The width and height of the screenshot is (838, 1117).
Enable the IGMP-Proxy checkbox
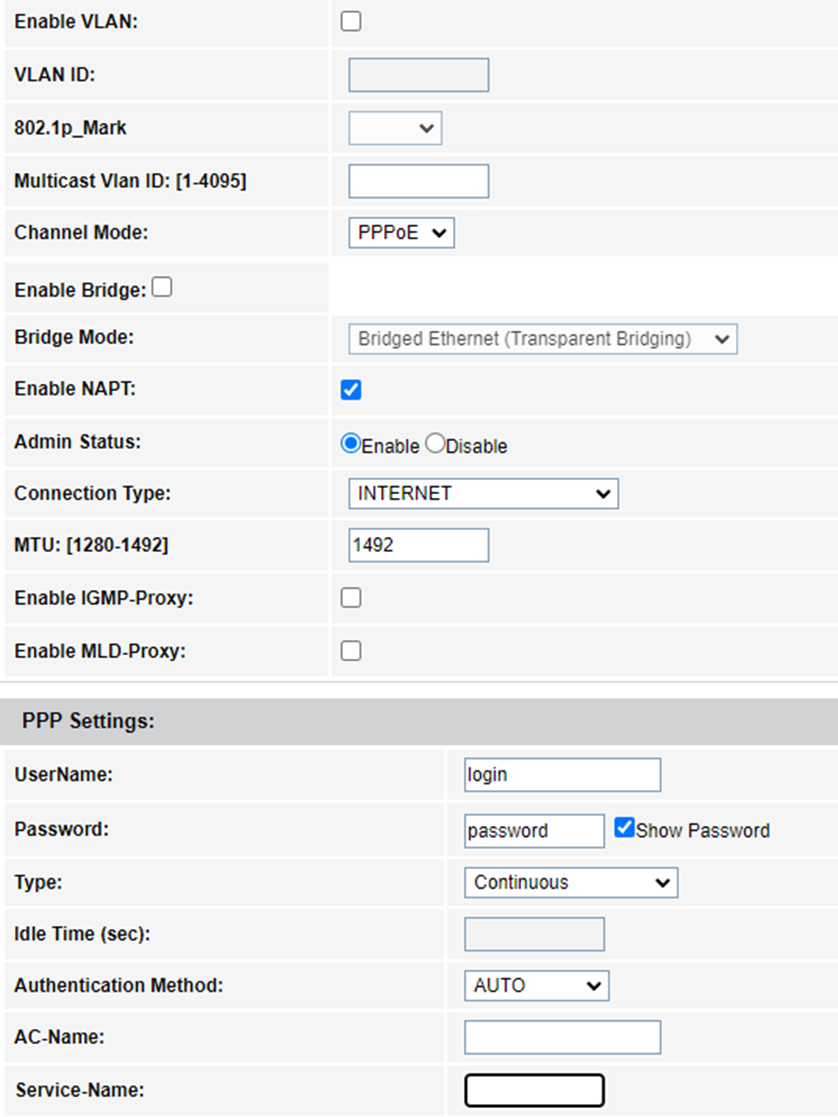pos(351,598)
